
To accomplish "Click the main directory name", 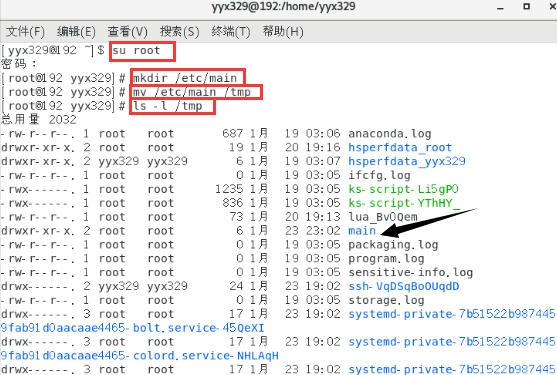I will pos(362,231).
